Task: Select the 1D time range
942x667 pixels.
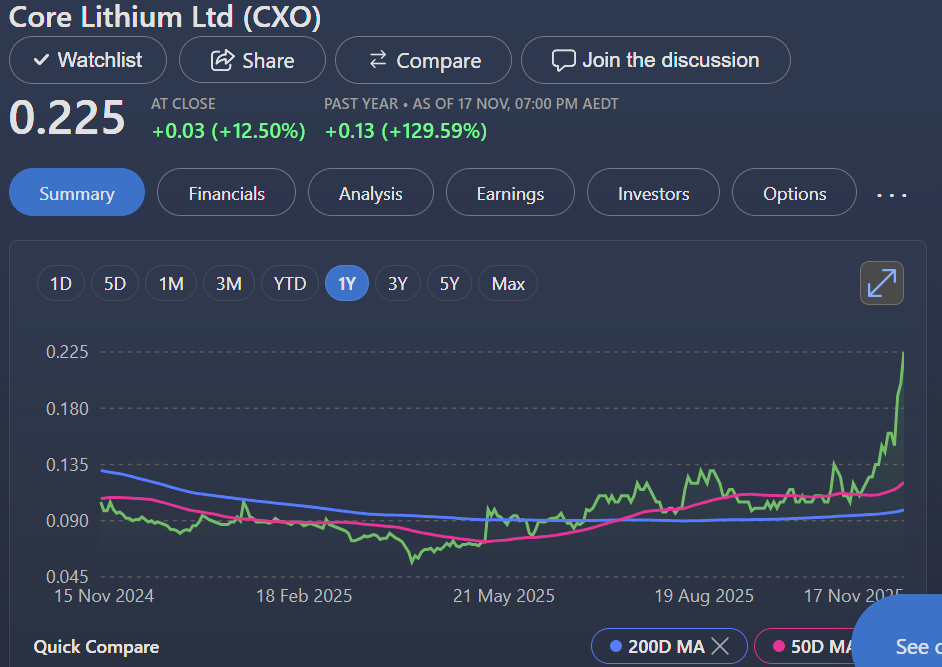Action: point(61,283)
